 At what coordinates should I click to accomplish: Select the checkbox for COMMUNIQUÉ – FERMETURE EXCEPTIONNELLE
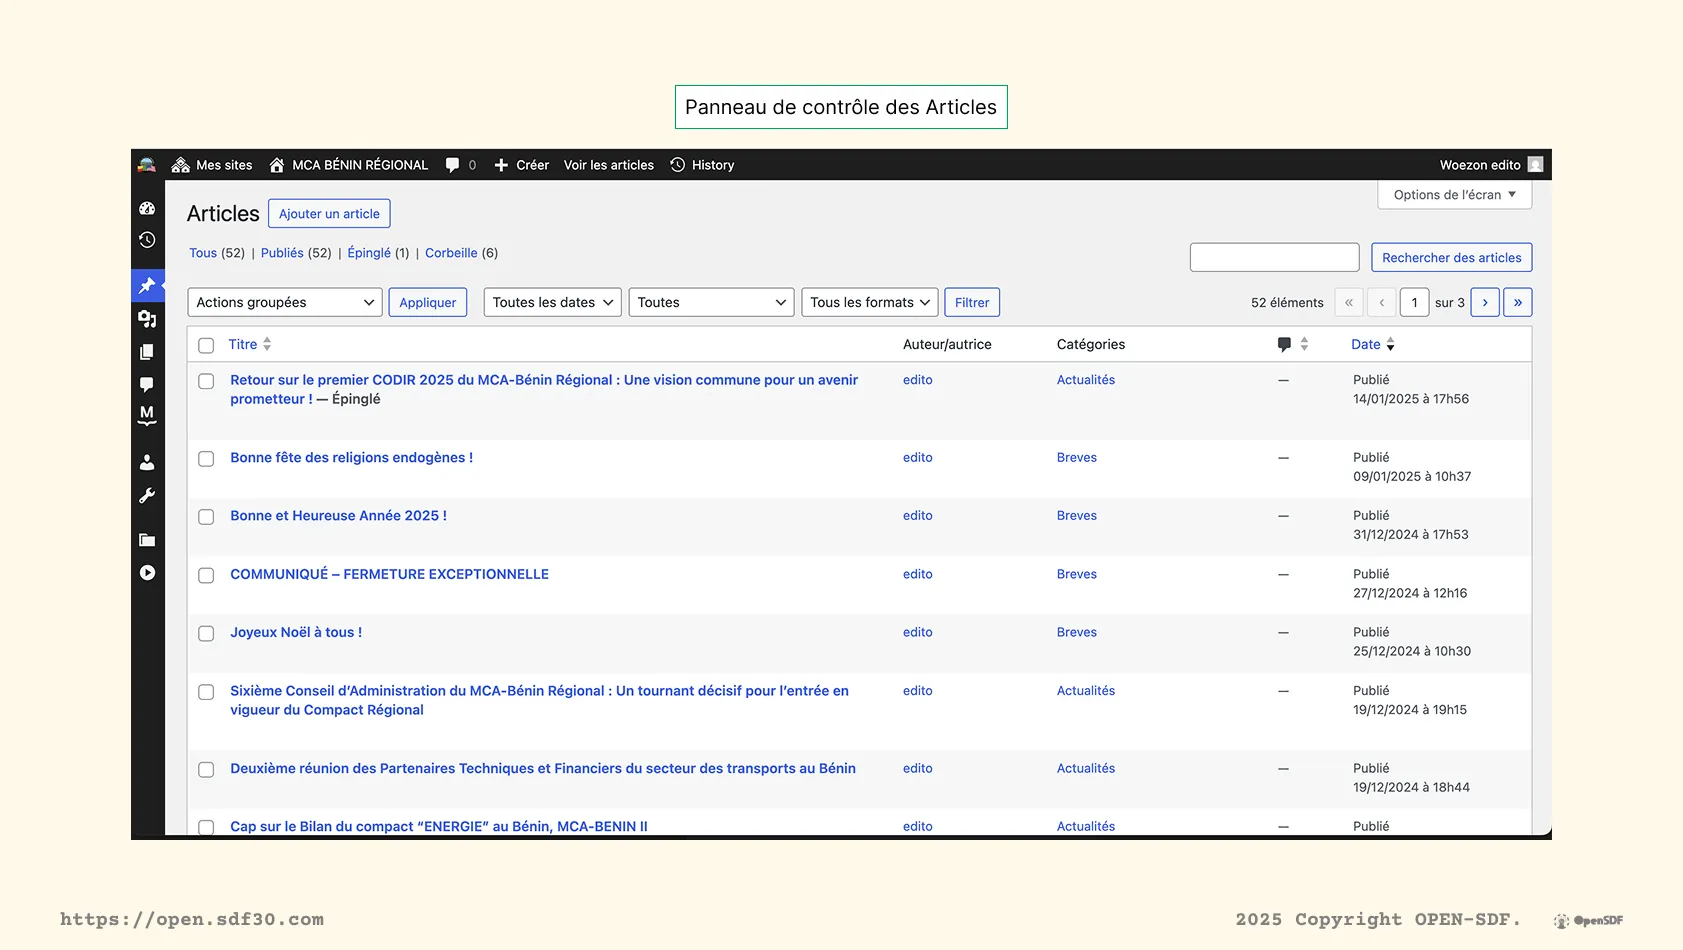pyautogui.click(x=206, y=575)
